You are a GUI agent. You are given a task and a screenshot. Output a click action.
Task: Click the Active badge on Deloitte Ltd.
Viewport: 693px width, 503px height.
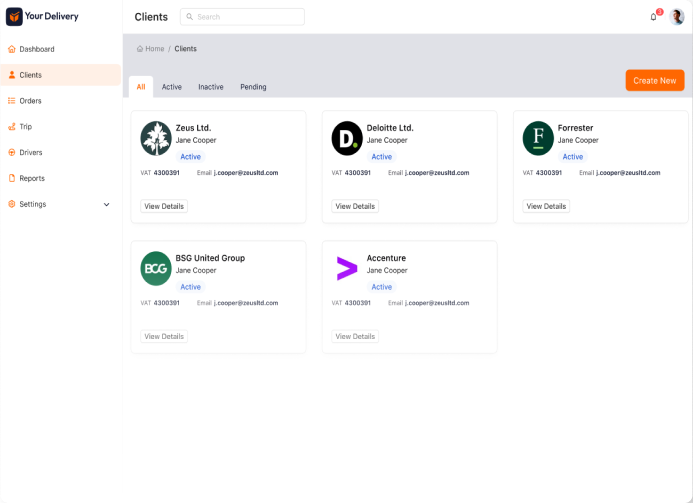point(381,157)
